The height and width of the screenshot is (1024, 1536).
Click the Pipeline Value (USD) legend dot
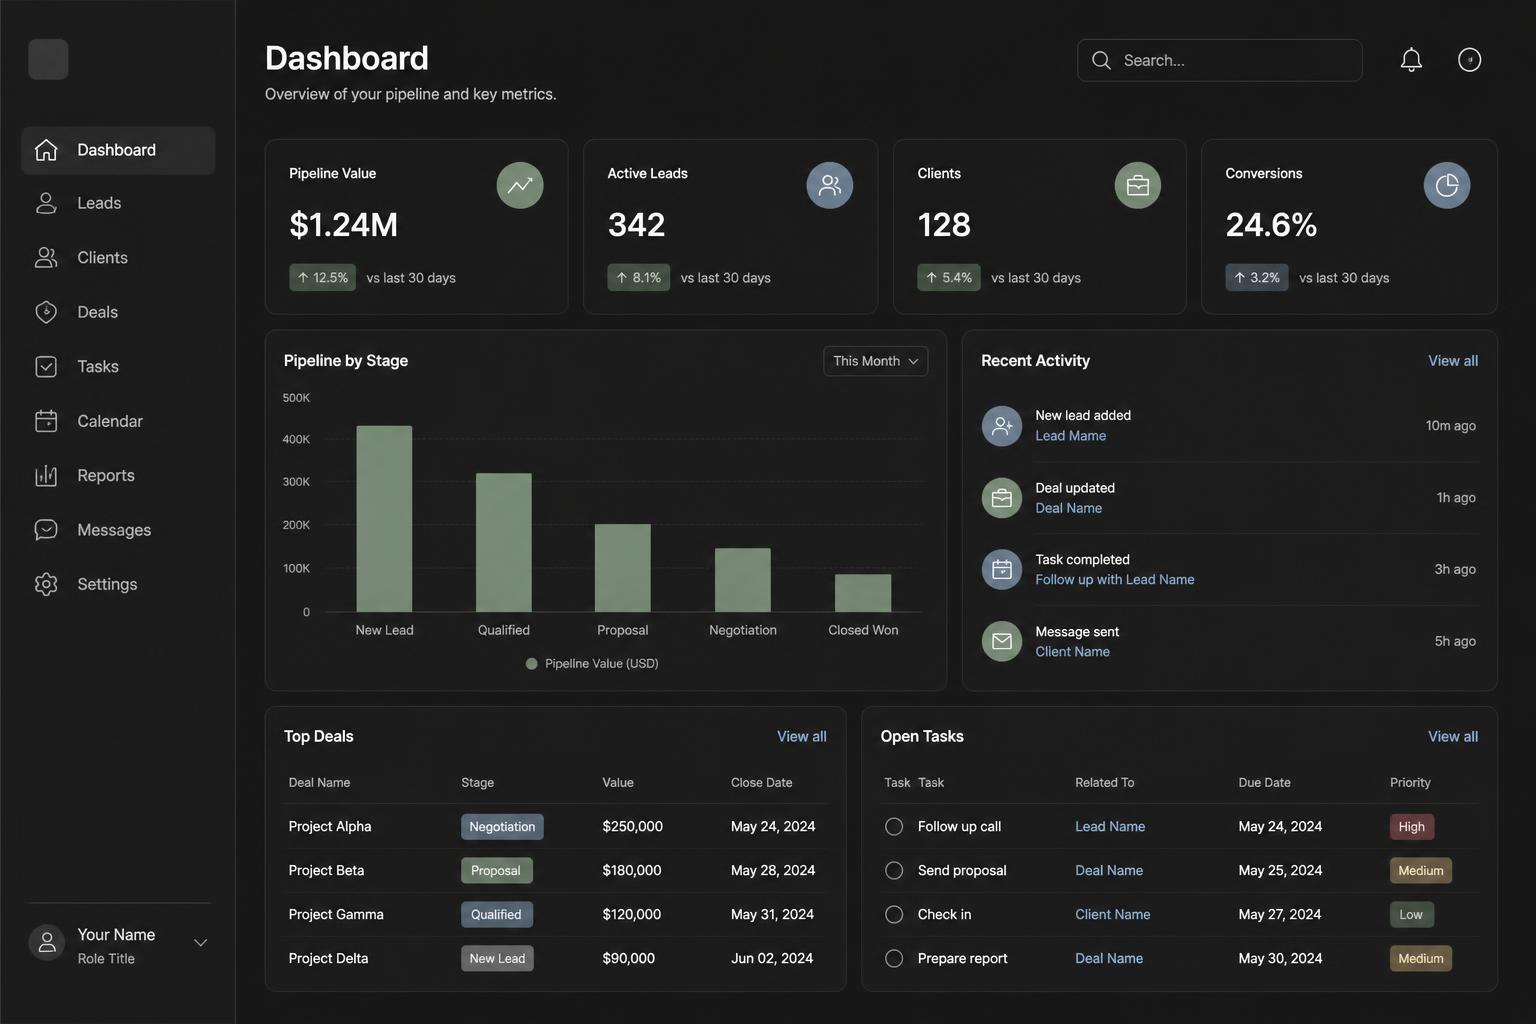coord(531,664)
